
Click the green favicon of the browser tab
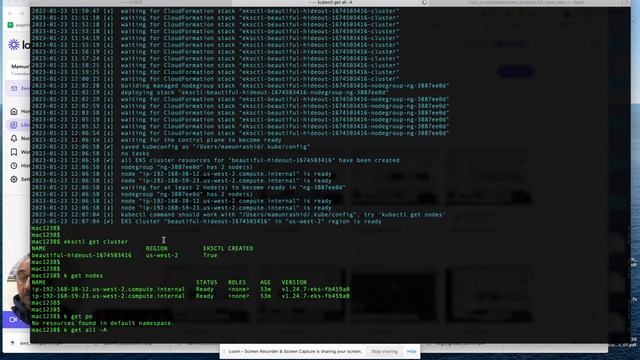tap(11, 25)
